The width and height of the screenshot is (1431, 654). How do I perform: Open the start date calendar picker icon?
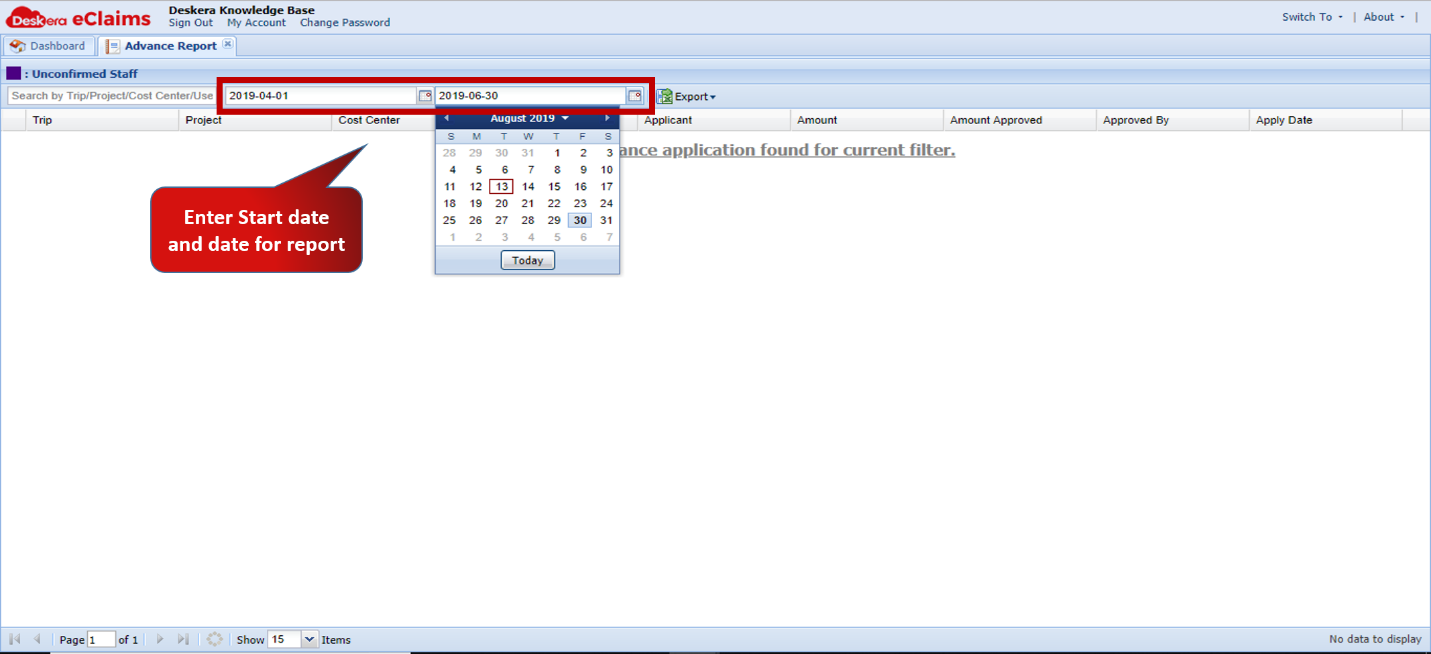[425, 96]
